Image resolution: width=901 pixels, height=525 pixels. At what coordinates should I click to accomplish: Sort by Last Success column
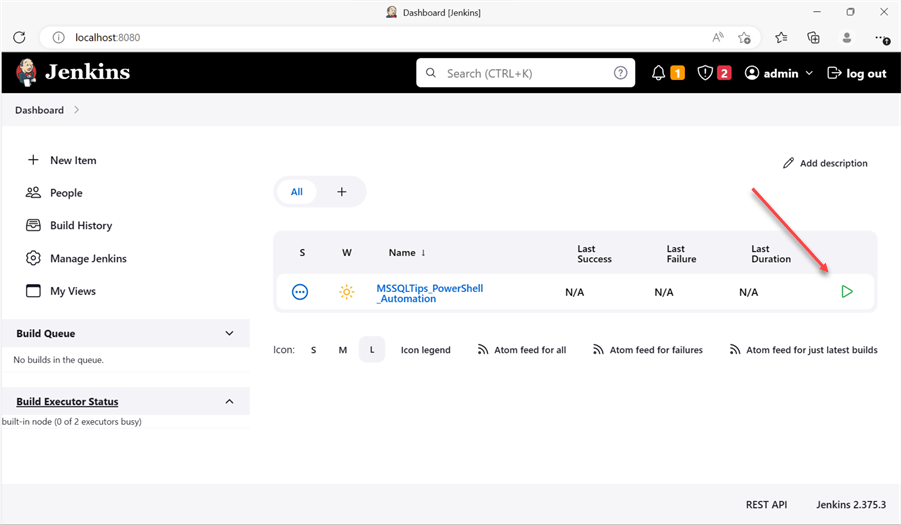[594, 254]
